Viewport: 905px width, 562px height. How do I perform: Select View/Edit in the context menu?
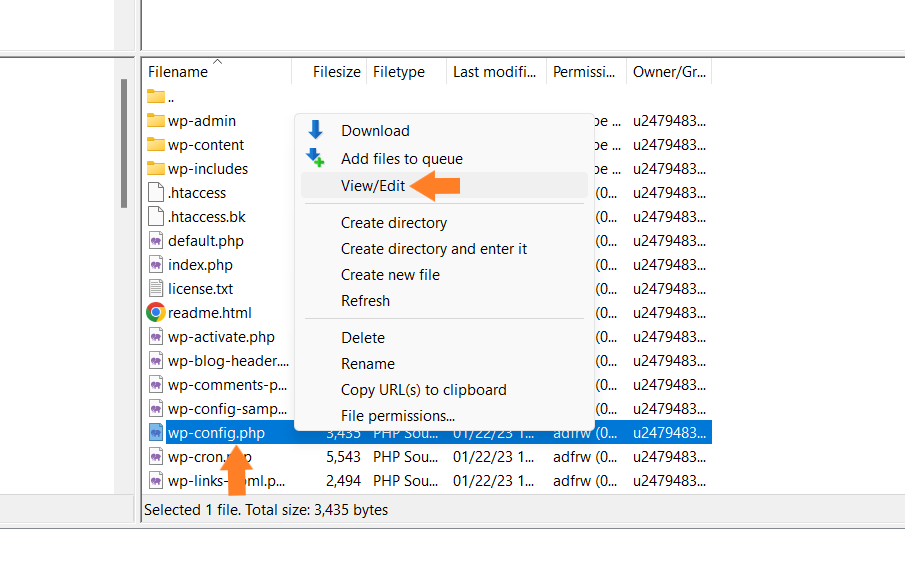coord(444,185)
